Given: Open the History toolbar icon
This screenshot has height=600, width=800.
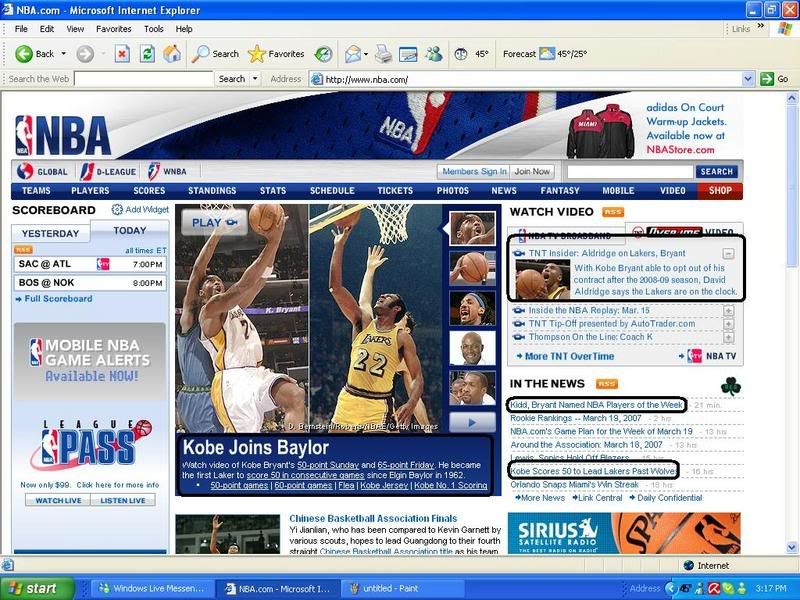Looking at the screenshot, I should 323,54.
